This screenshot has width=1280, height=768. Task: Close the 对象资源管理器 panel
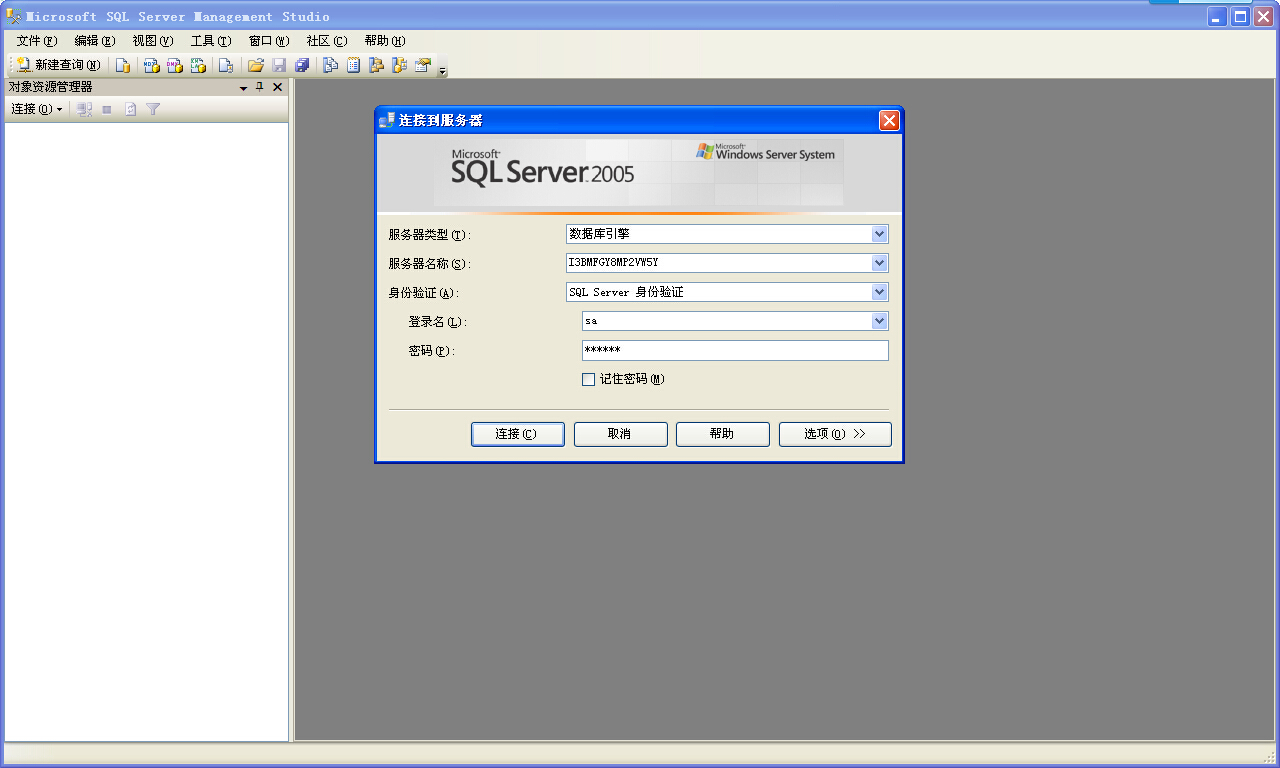pos(278,87)
